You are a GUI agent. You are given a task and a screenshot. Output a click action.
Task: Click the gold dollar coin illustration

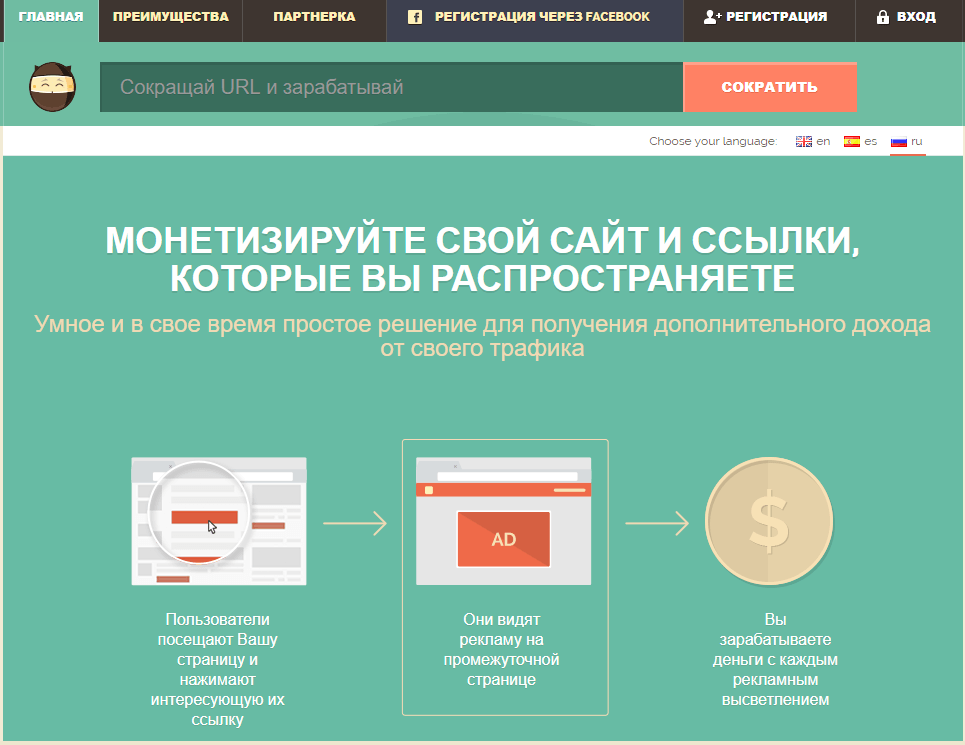pyautogui.click(x=768, y=521)
